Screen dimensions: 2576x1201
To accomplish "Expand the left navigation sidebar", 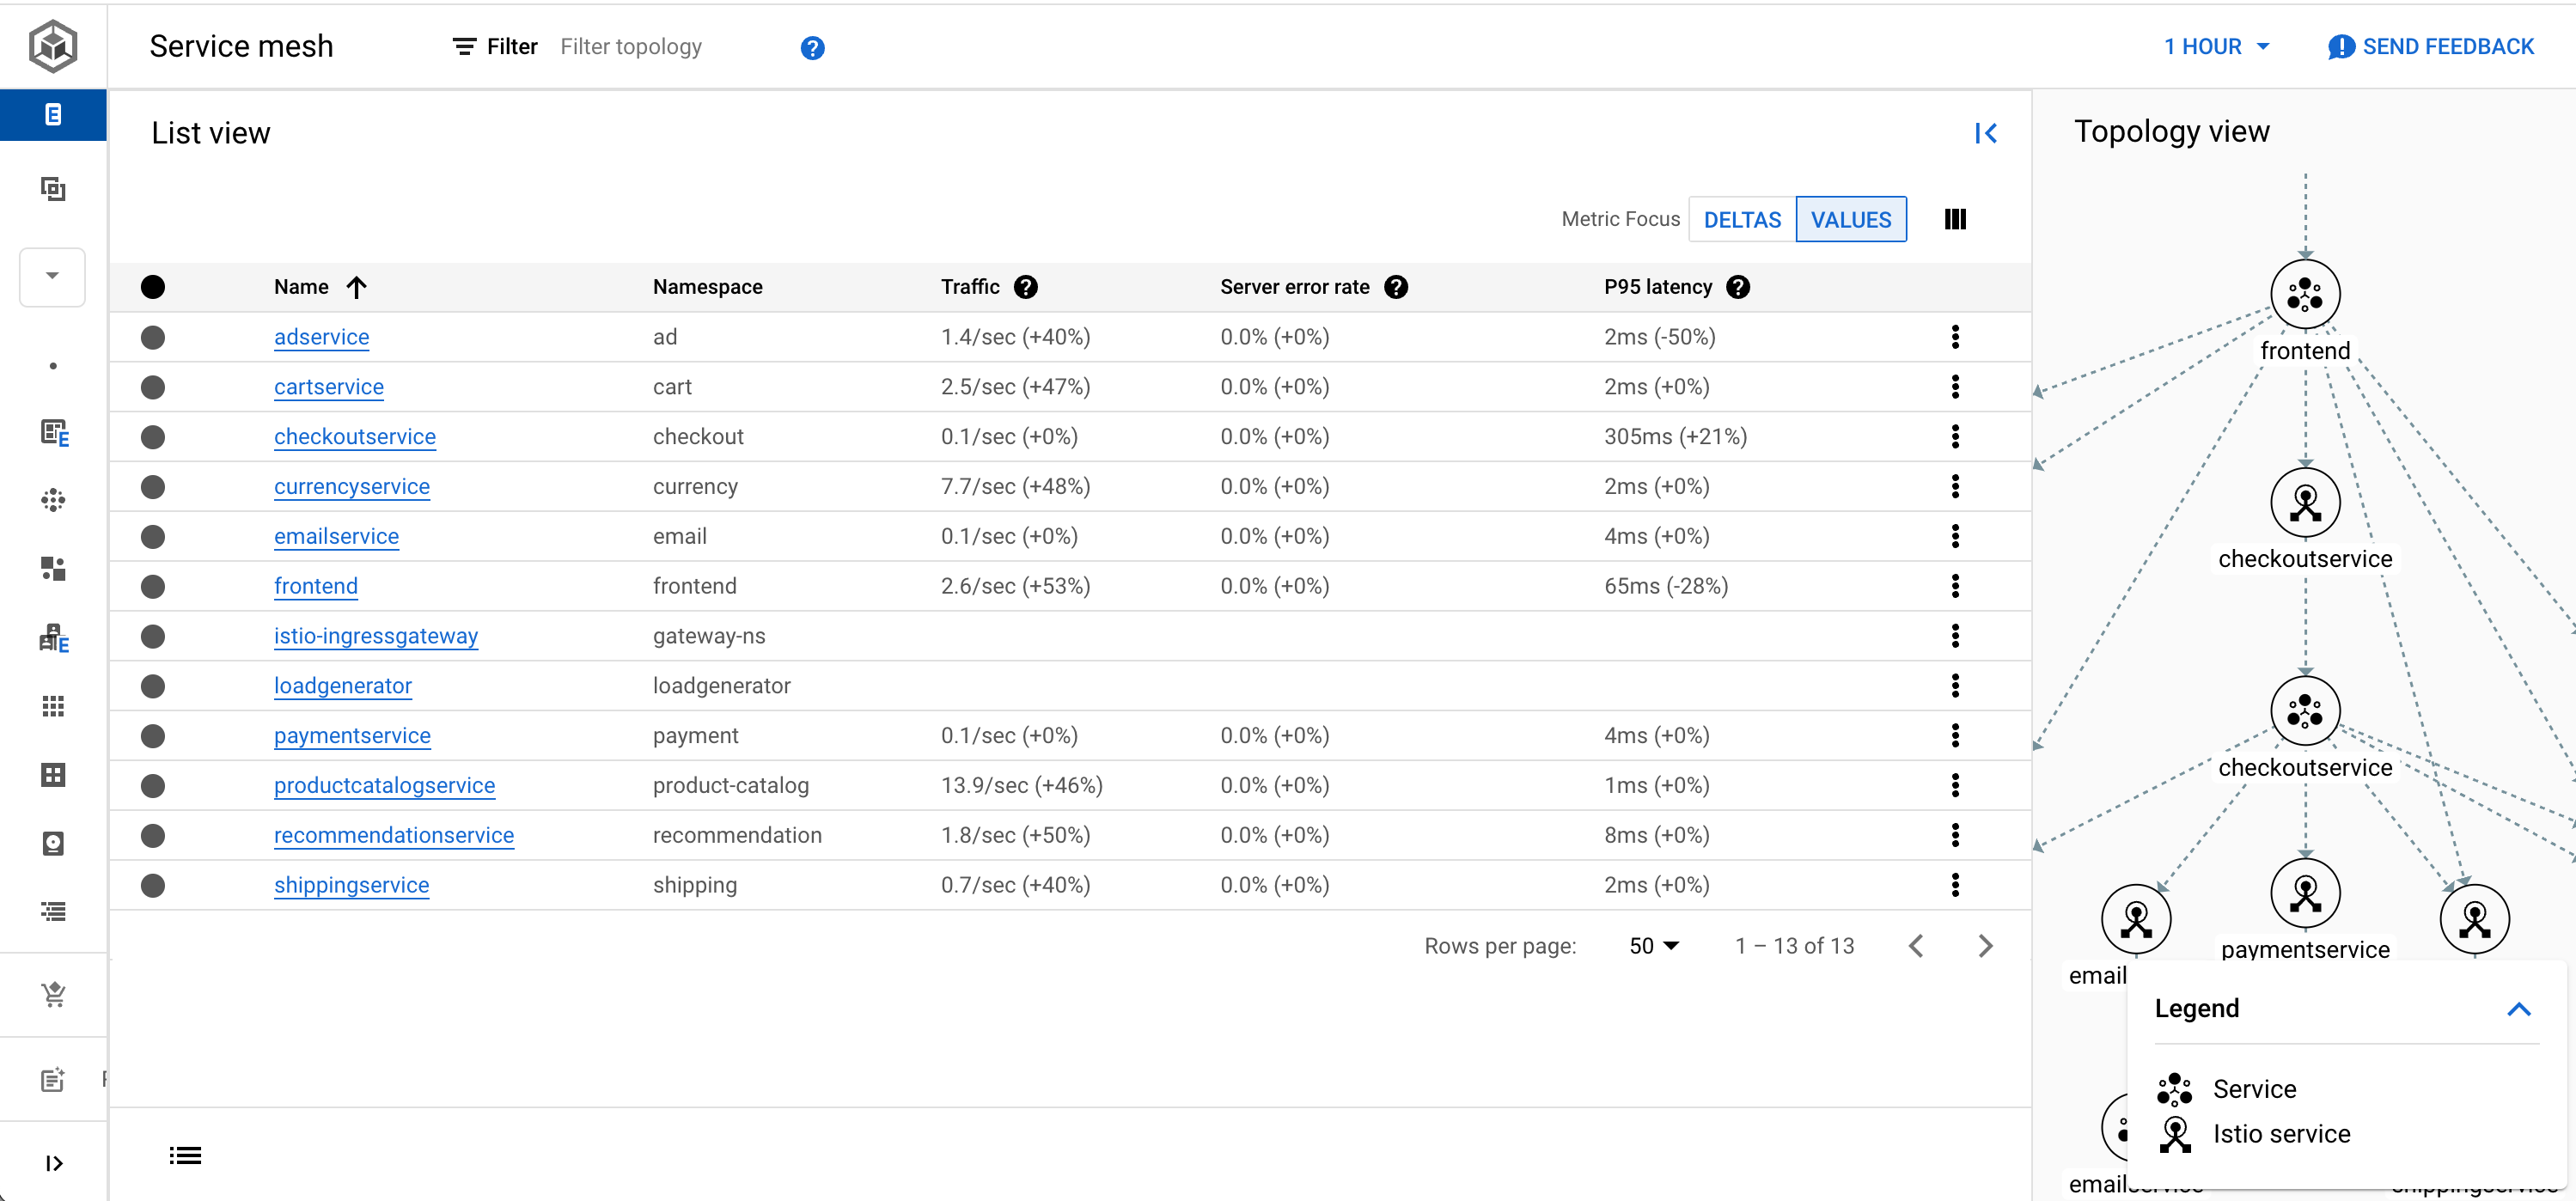I will point(54,1162).
